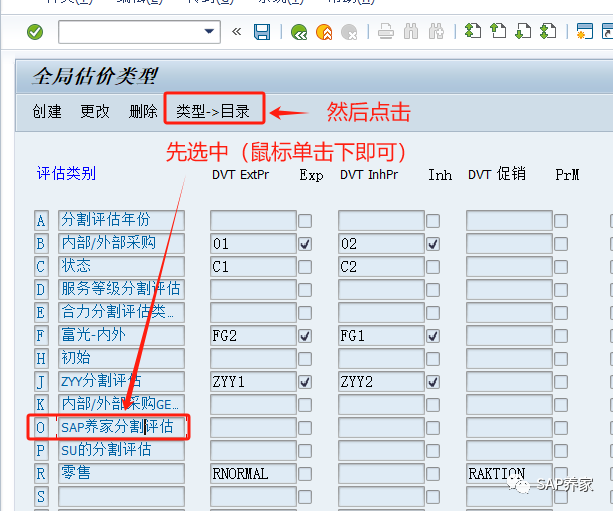Click field containing ZYY2
The width and height of the screenshot is (613, 511).
point(381,382)
